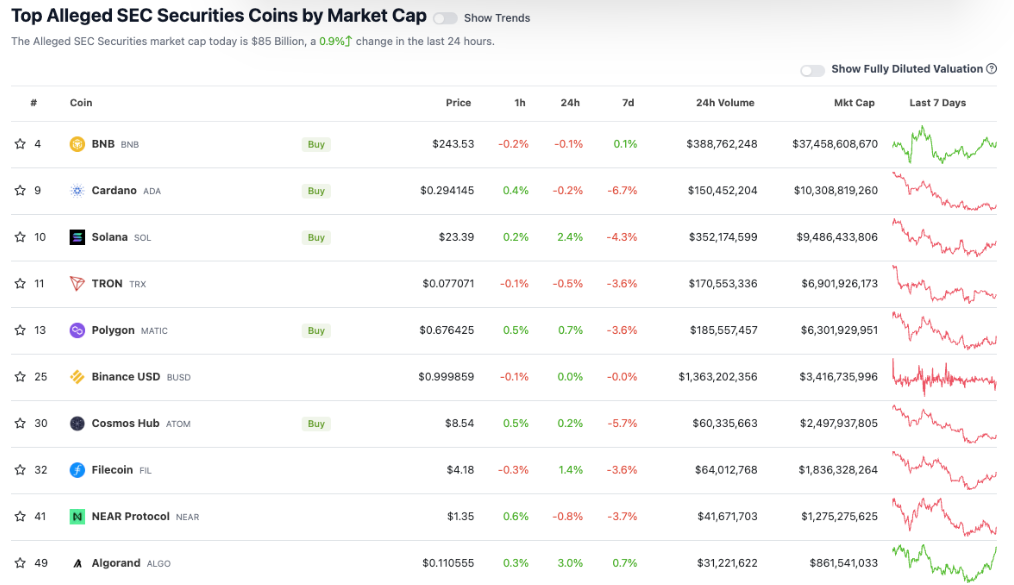The height and width of the screenshot is (585, 1014).
Task: Click the BNB coin logo icon
Action: point(77,144)
